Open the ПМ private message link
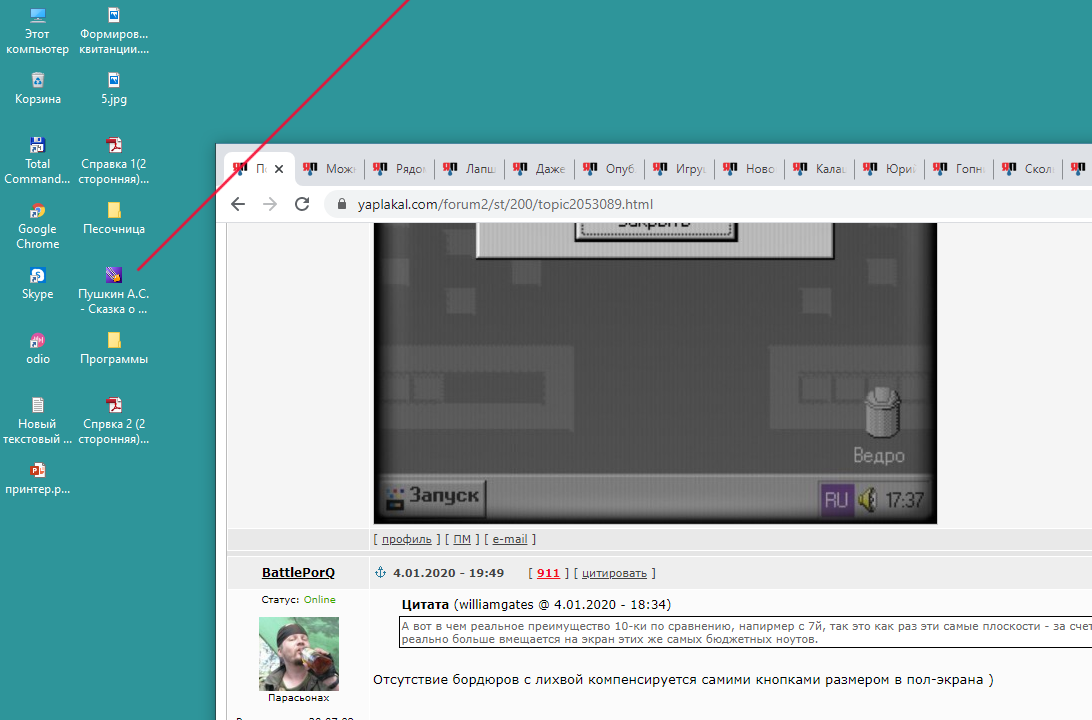The width and height of the screenshot is (1092, 720). [x=462, y=539]
